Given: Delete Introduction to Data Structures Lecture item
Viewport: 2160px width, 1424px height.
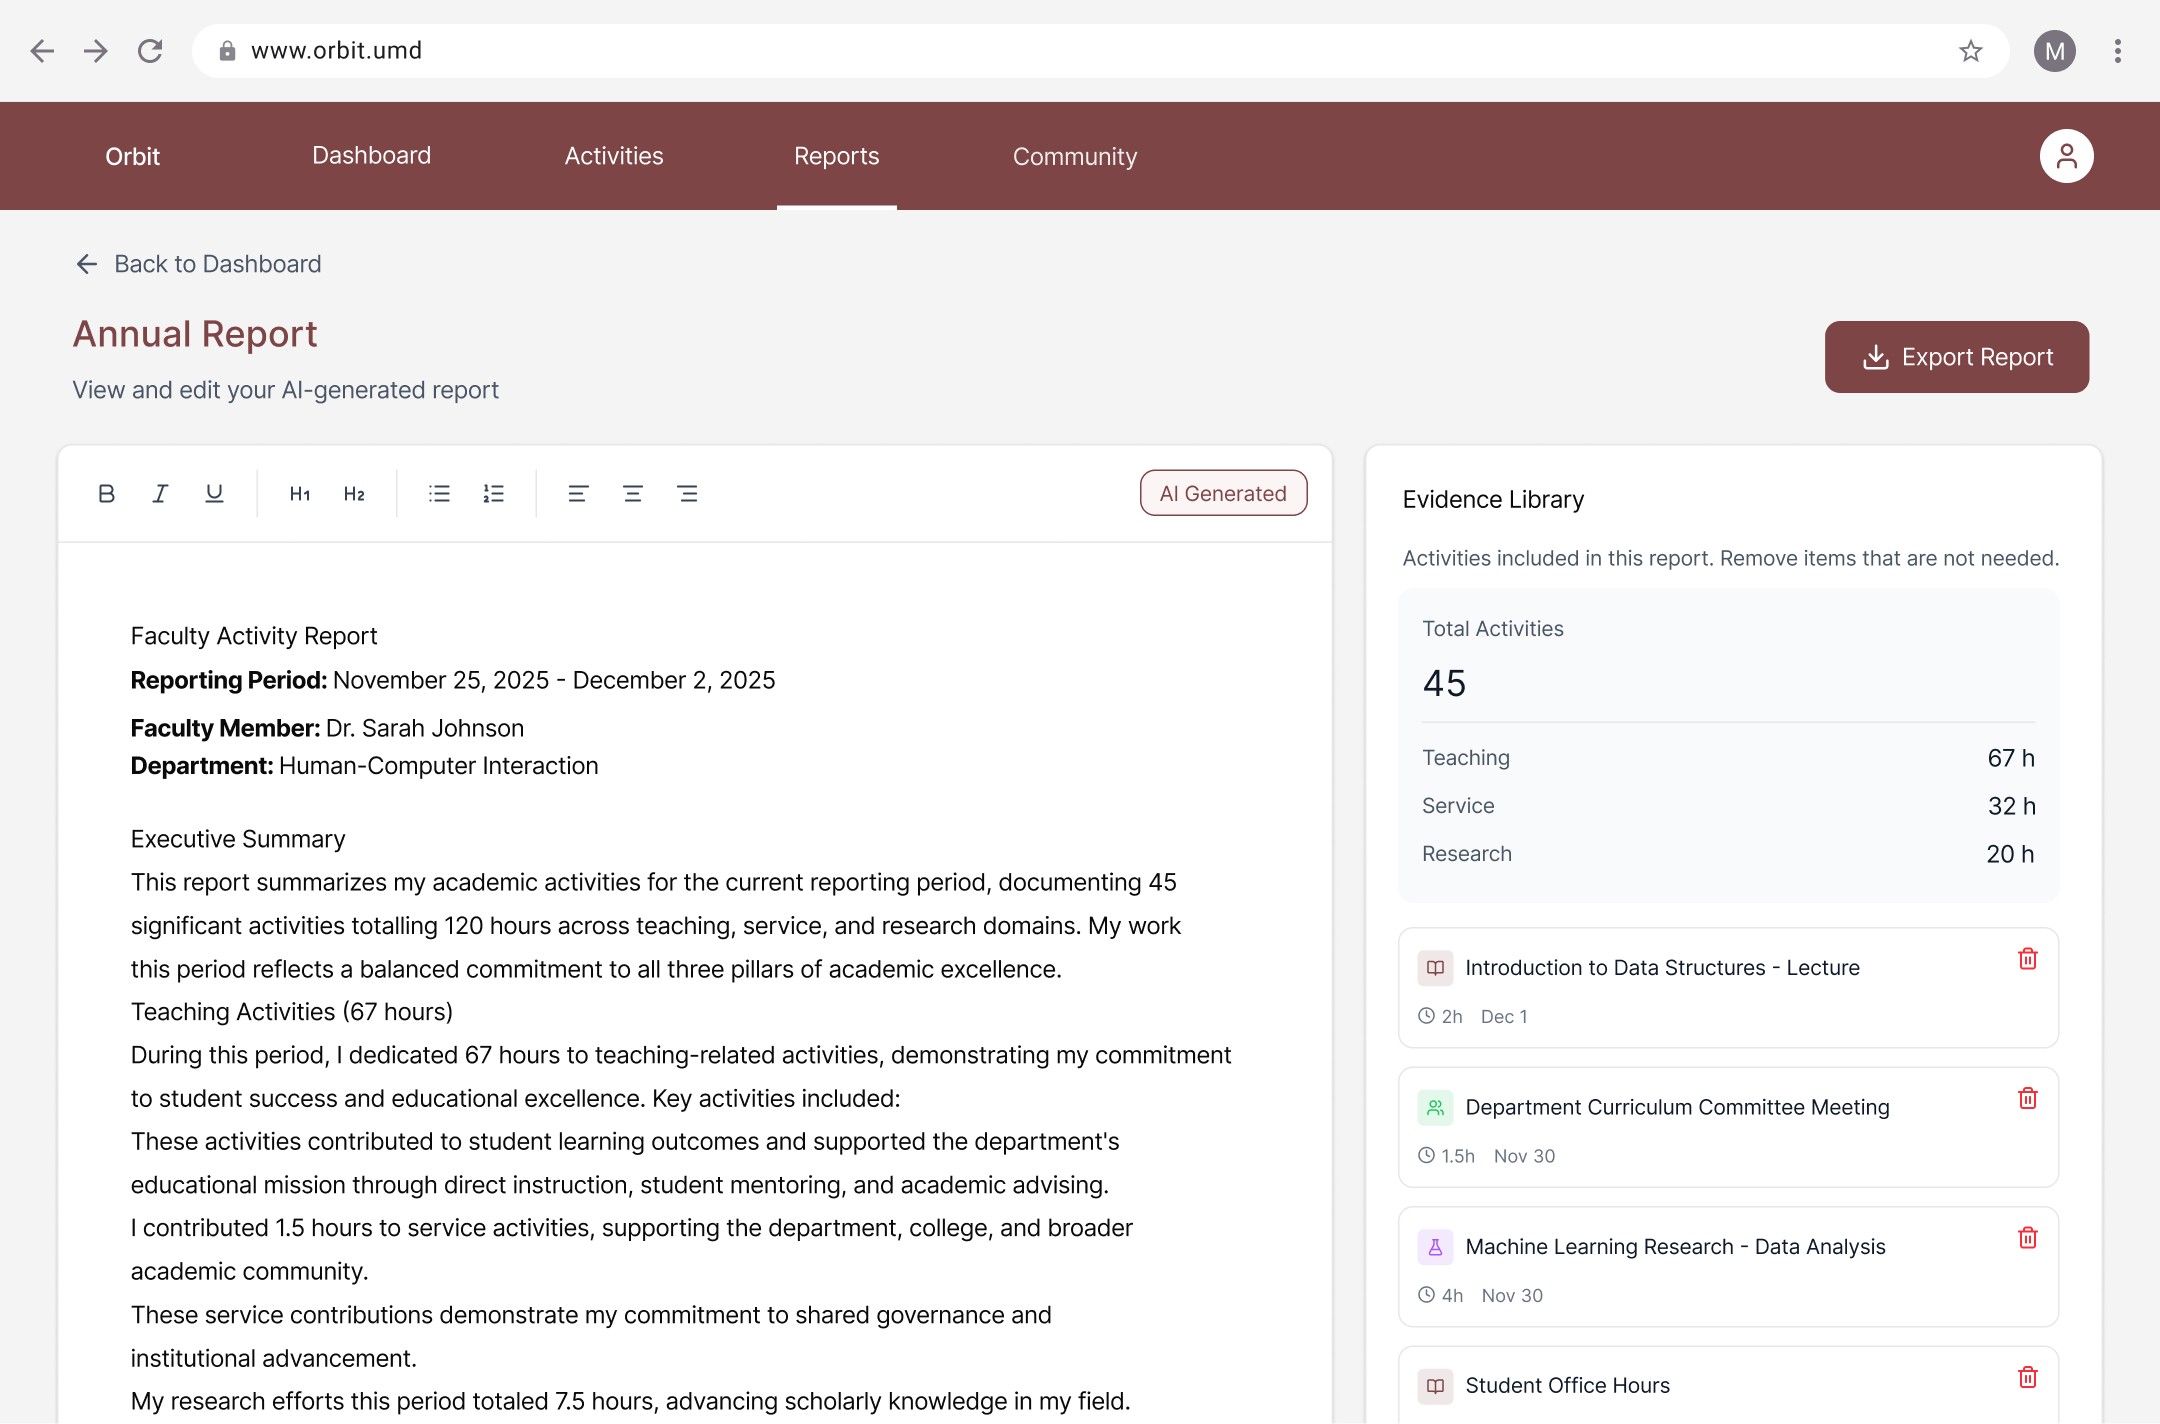Looking at the screenshot, I should click(2027, 959).
